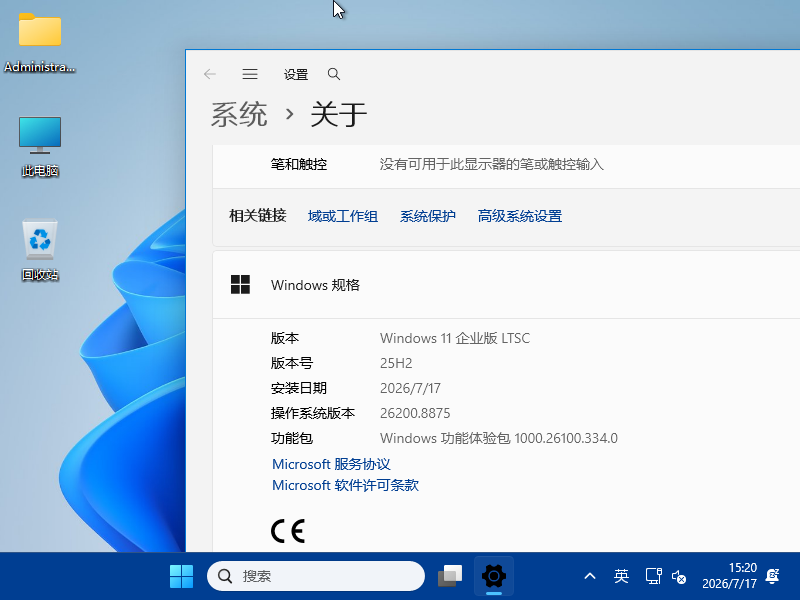Click the Windows logo icon beside Windows 规格
Screen dimensions: 800x600
(240, 285)
